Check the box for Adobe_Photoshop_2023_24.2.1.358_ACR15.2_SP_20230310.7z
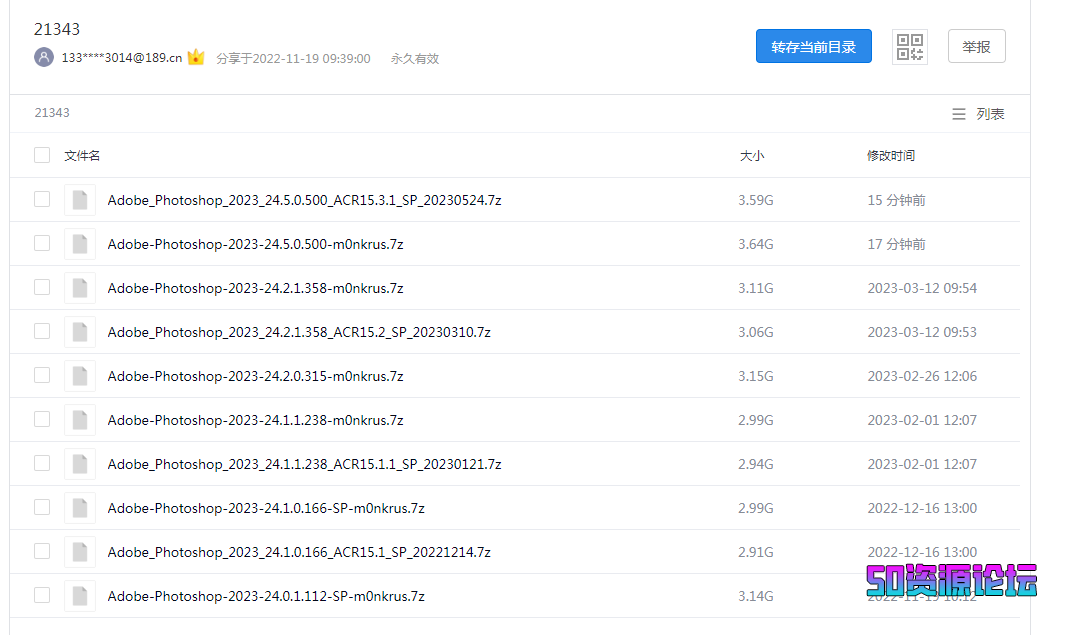 pyautogui.click(x=42, y=331)
